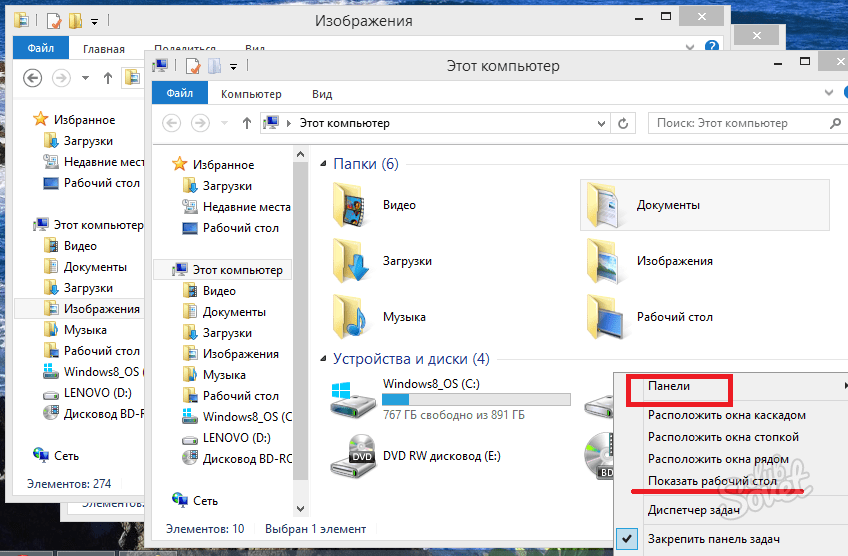Open Customize Quick Access Toolbar dropdown in Изображения
Viewport: 848px width, 556px height.
(94, 22)
